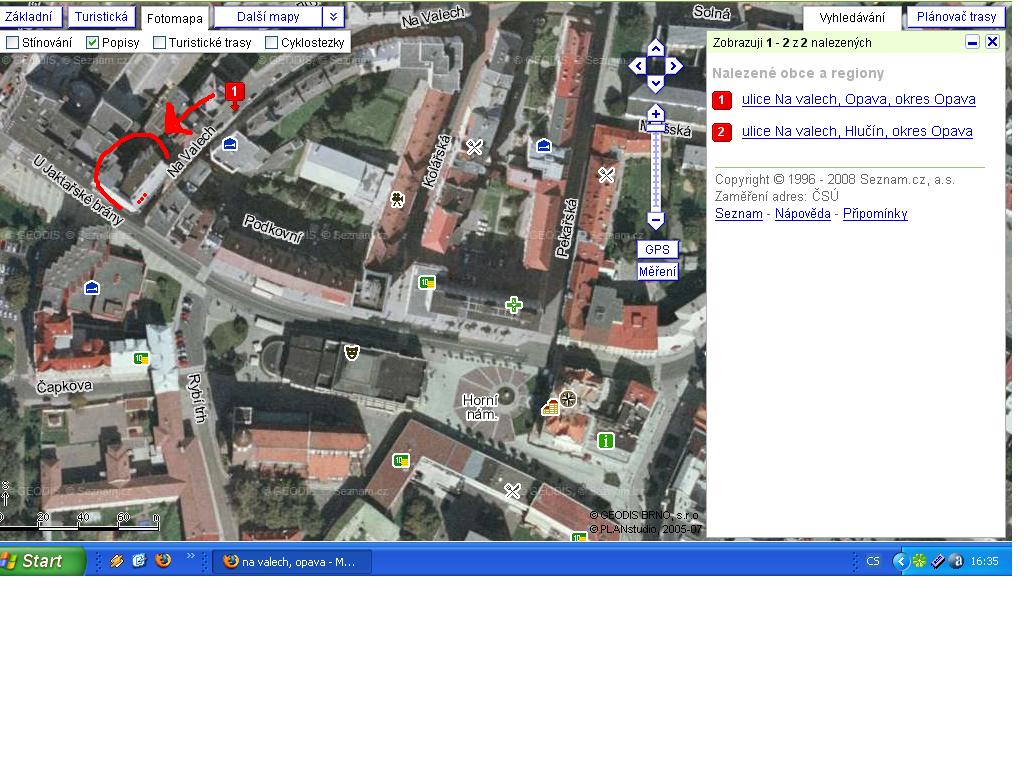Enable the Turistické trasy checkbox

(159, 43)
